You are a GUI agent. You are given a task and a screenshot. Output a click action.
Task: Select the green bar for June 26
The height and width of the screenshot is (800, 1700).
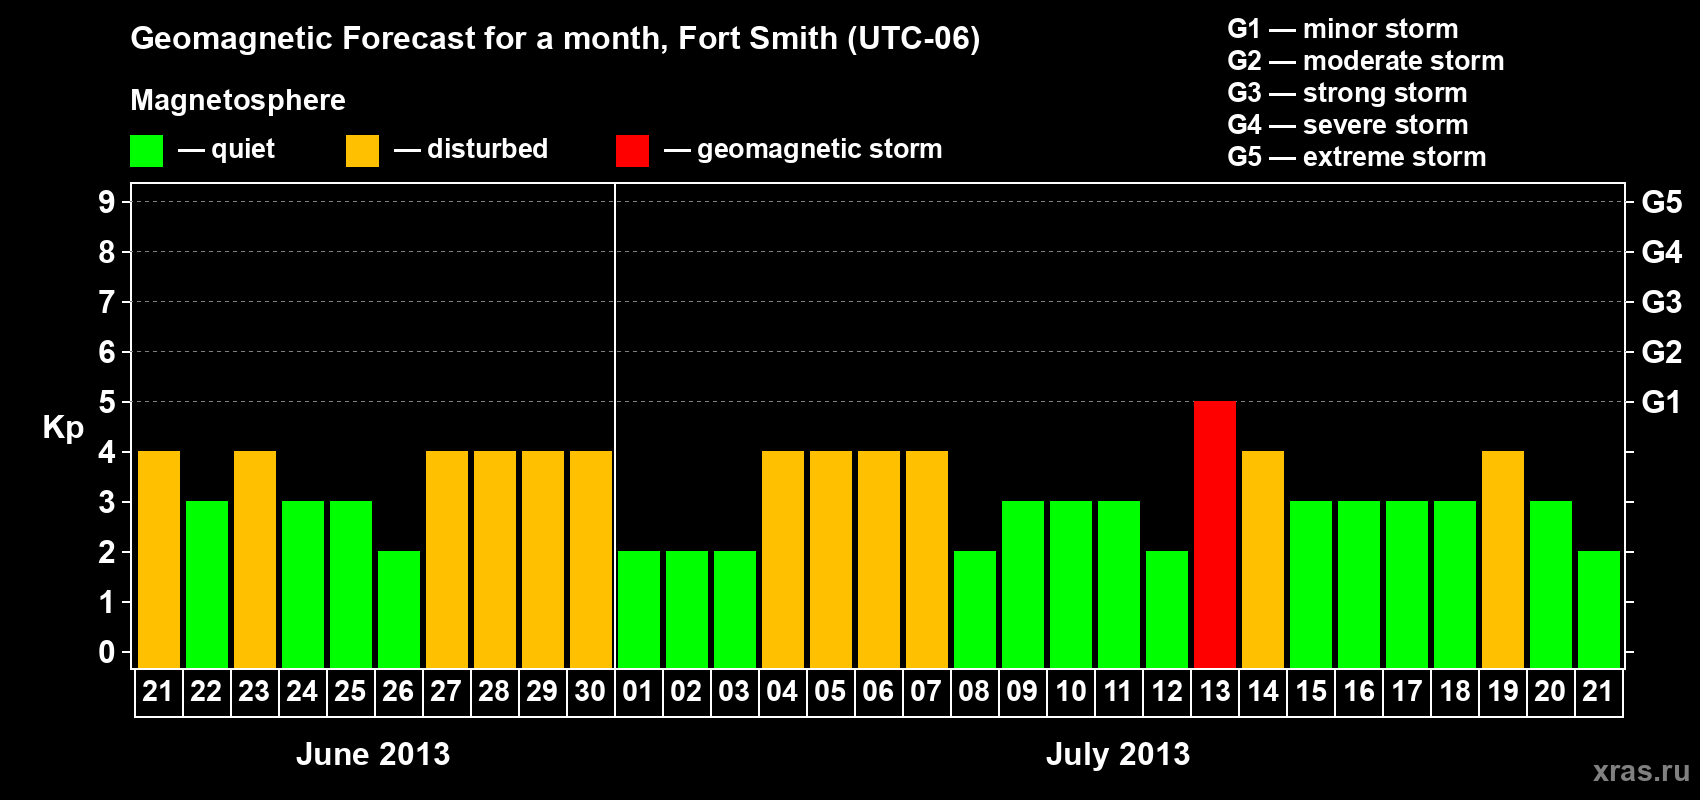(x=399, y=609)
